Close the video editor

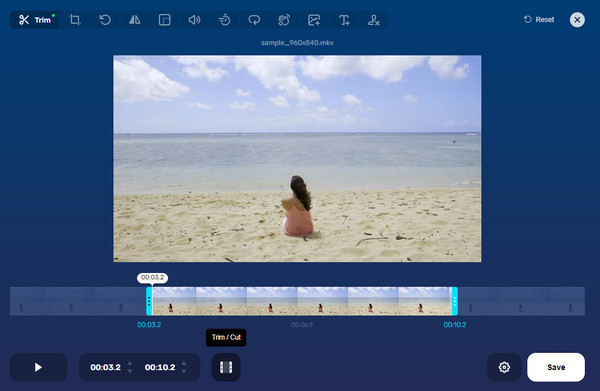[x=577, y=20]
